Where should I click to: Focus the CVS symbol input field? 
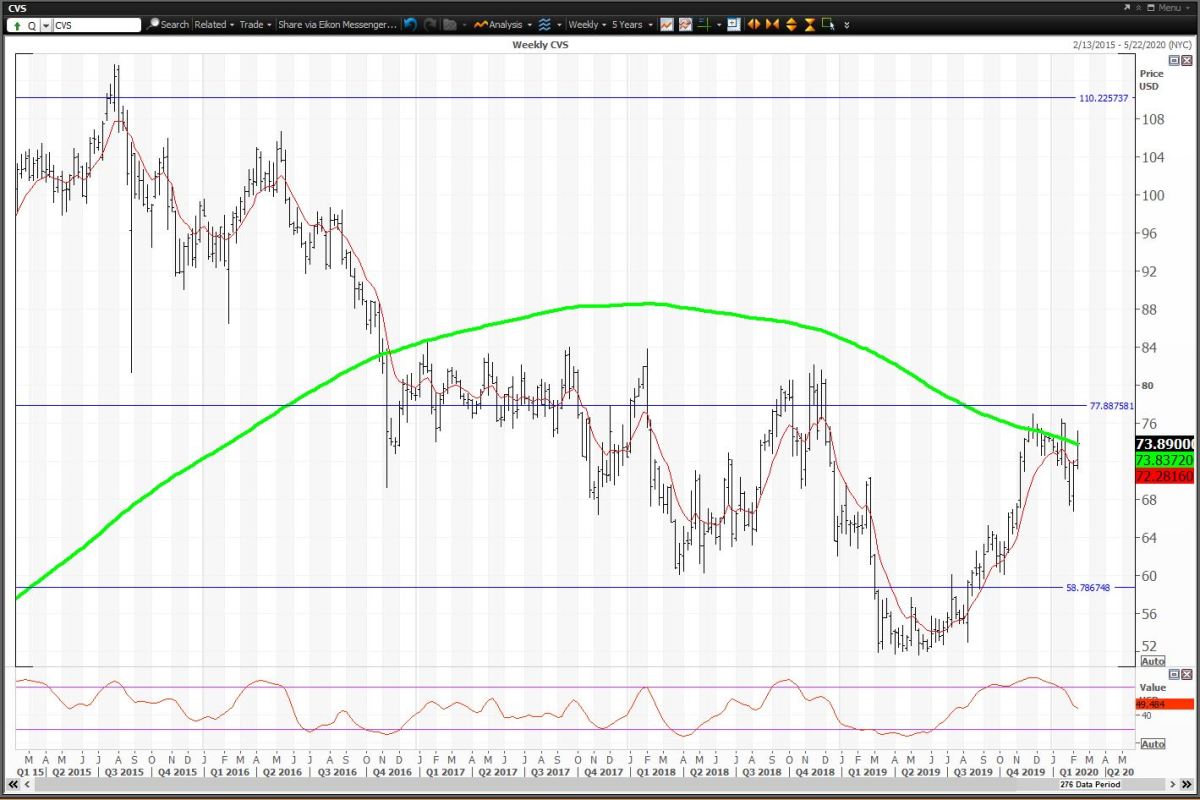tap(97, 25)
